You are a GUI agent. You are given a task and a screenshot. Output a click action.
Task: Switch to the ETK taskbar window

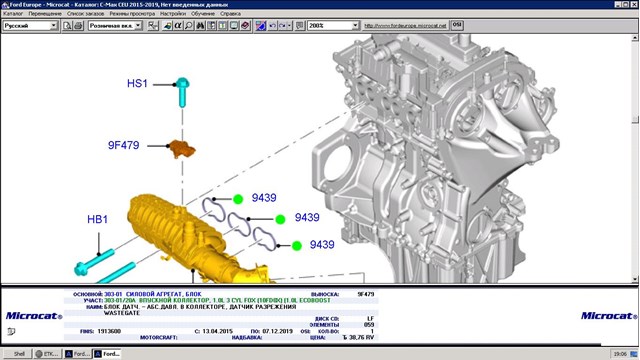(x=47, y=353)
